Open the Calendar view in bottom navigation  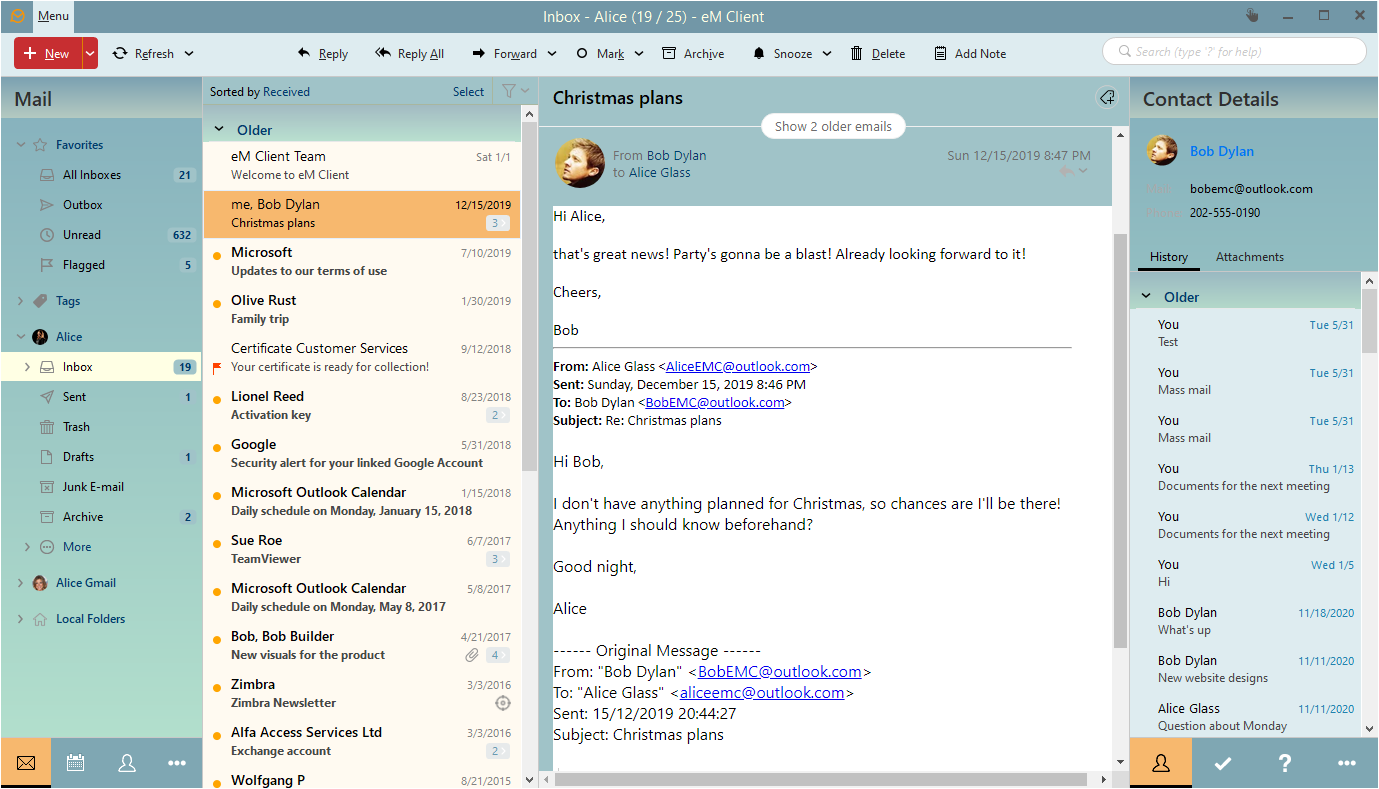point(75,763)
